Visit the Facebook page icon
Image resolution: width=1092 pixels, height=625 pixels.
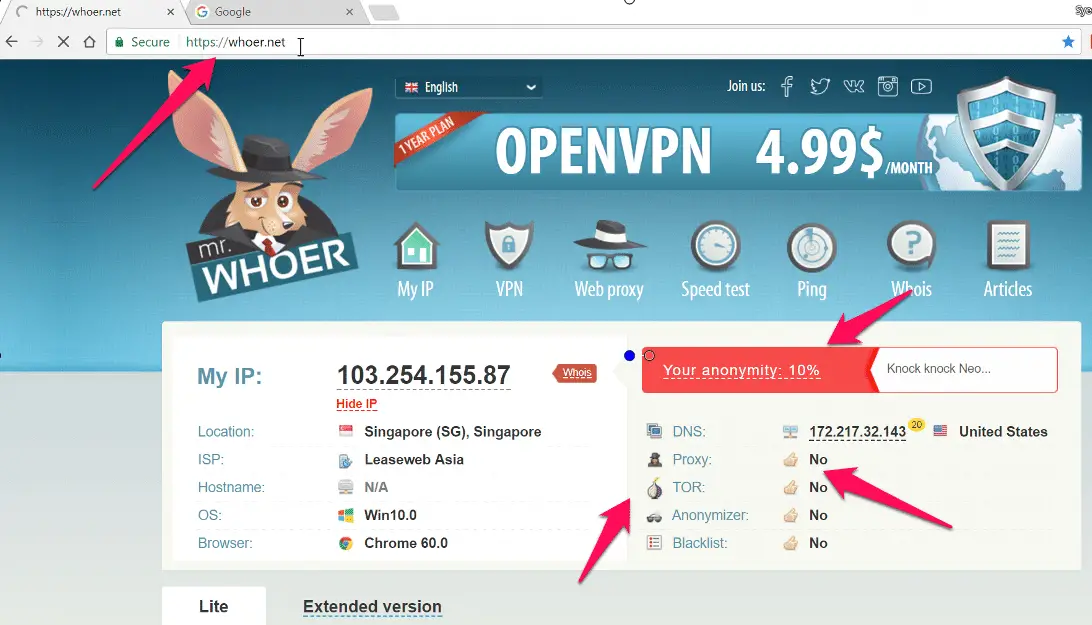tap(787, 86)
